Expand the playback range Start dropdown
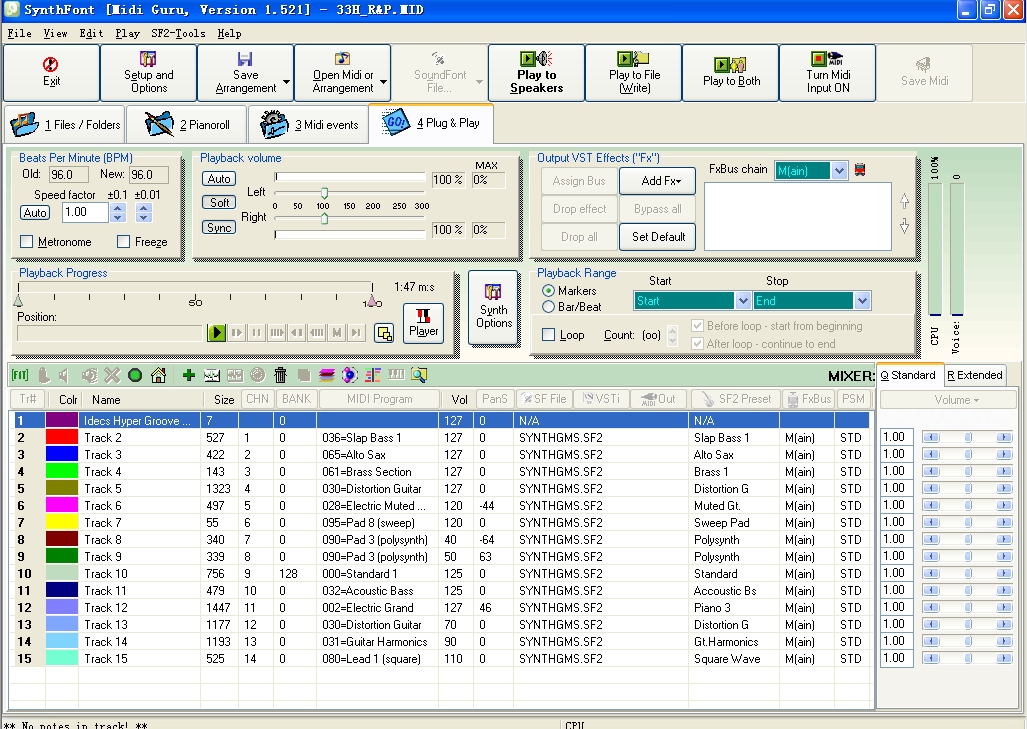This screenshot has height=729, width=1027. coord(742,301)
